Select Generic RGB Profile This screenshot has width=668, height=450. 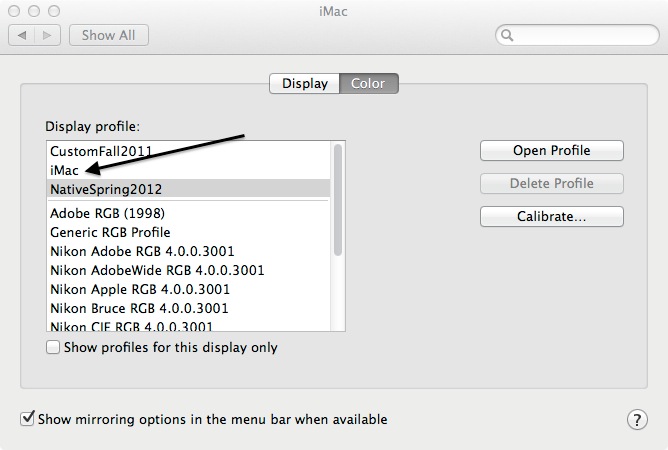click(188, 232)
